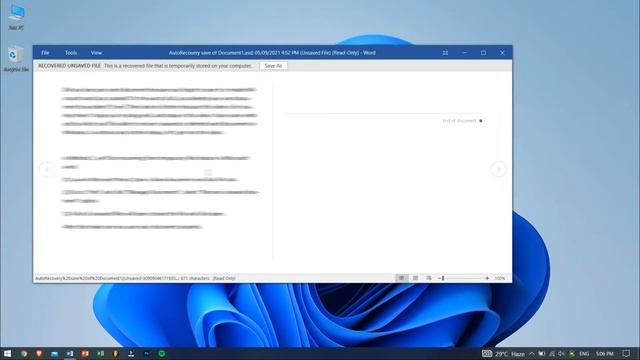This screenshot has height=360, width=640.
Task: Click the End of document marker
Action: pos(462,121)
